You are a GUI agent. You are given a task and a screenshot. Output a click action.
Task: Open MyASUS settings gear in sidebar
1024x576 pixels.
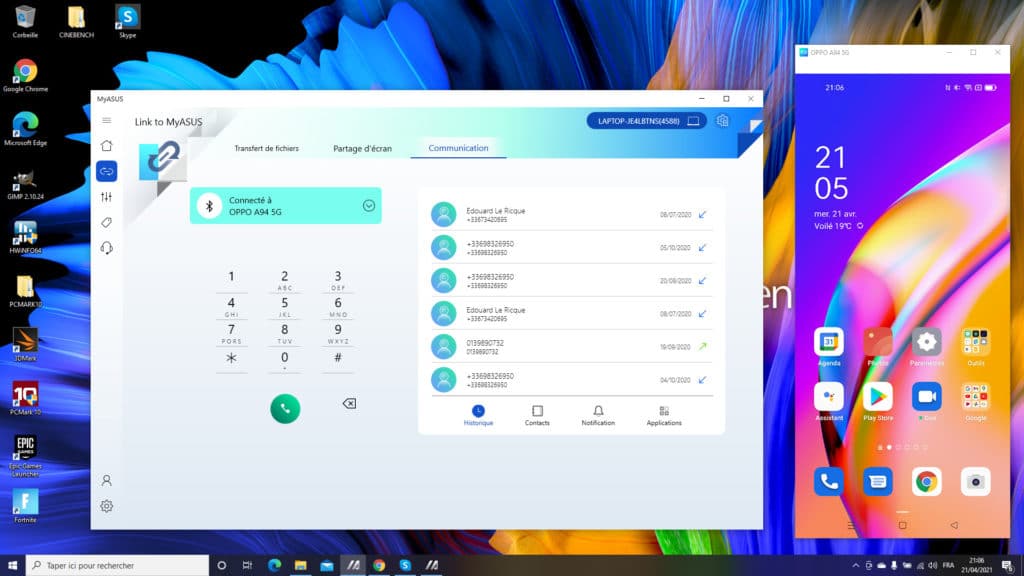106,506
